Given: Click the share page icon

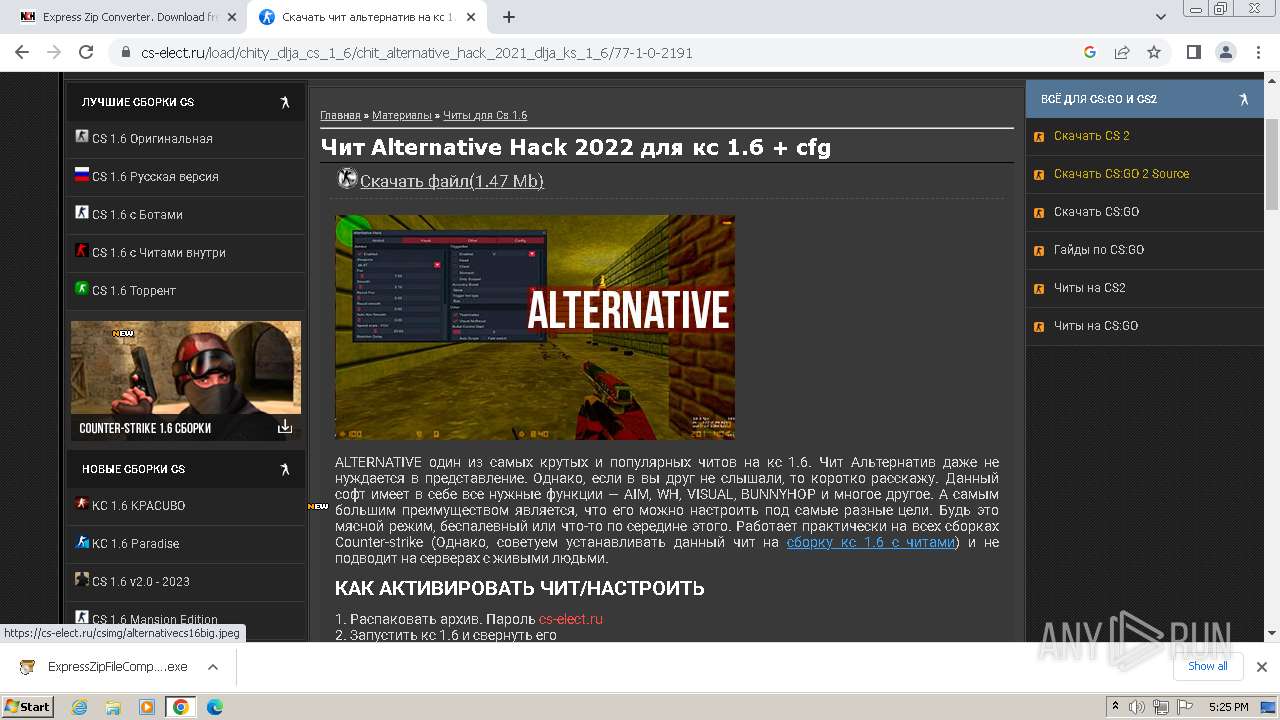Looking at the screenshot, I should click(x=1122, y=52).
